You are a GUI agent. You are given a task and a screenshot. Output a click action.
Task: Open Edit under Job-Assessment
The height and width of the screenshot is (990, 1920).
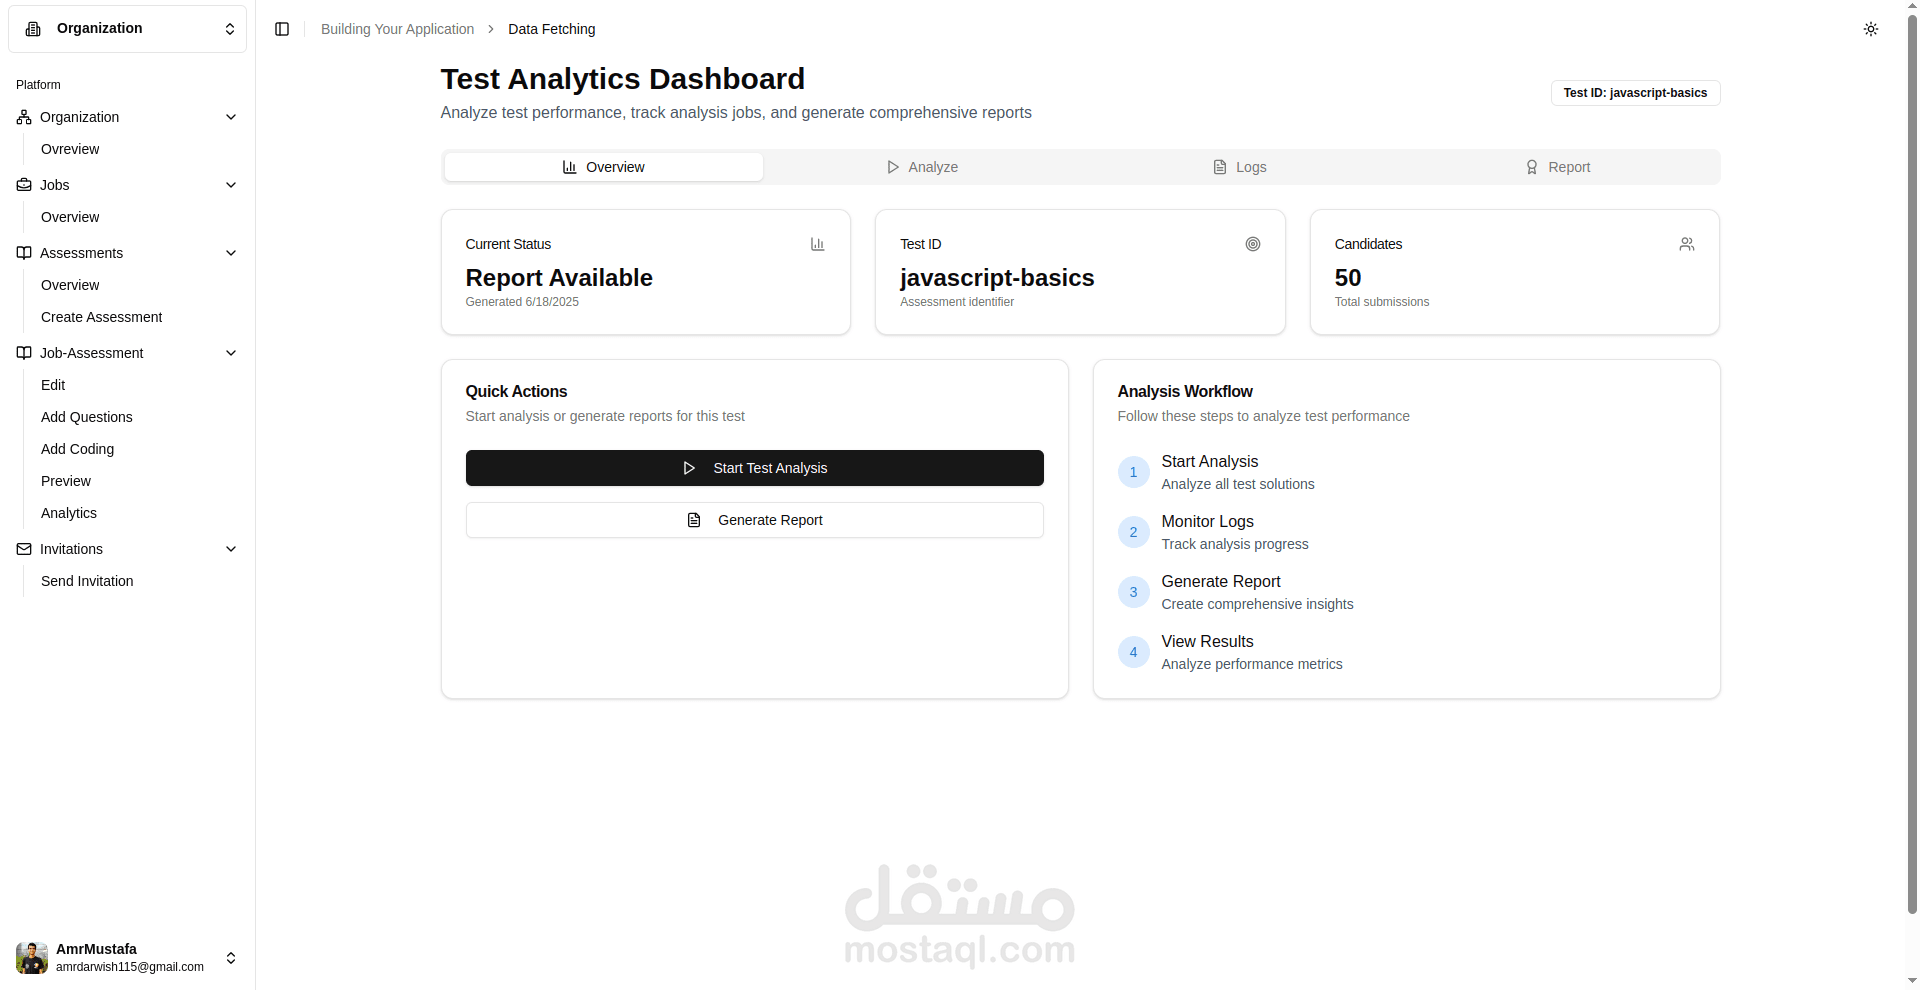pyautogui.click(x=53, y=385)
